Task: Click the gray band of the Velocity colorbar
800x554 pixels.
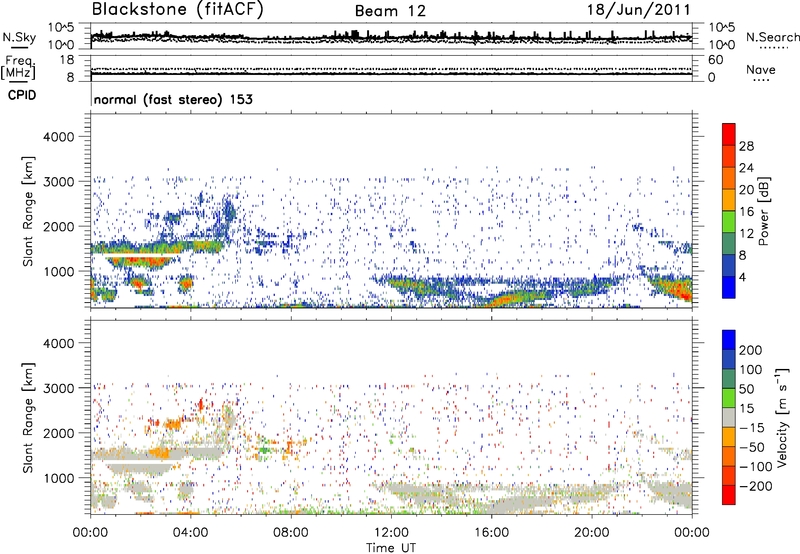Action: [729, 417]
